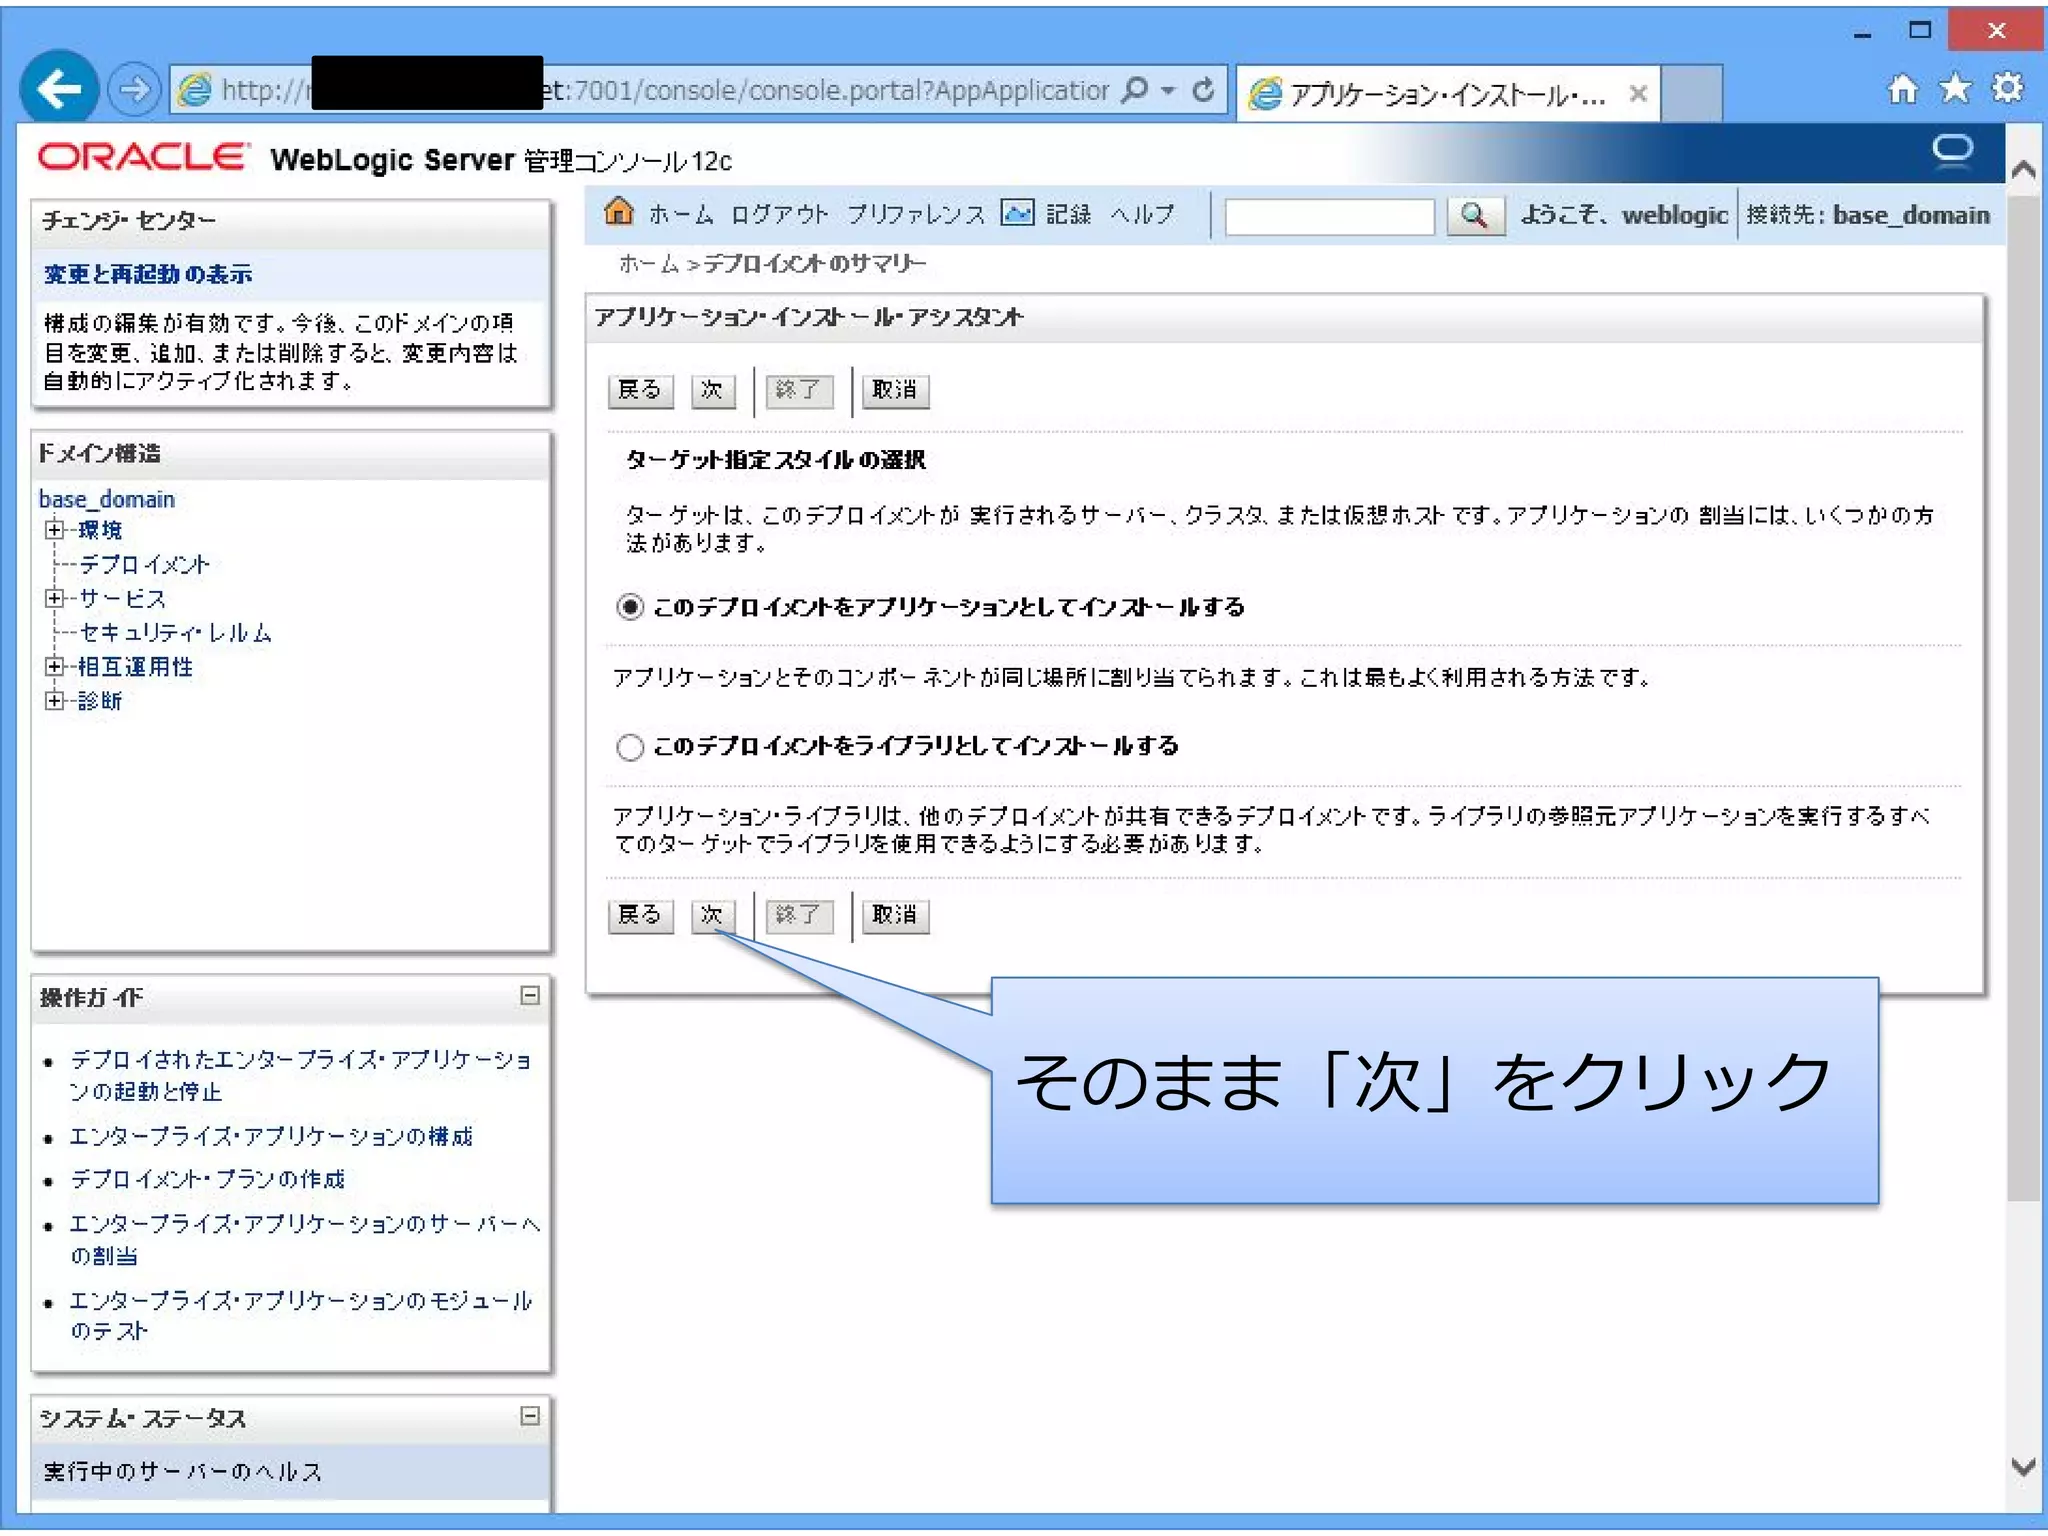Open browser tools gear icon
The height and width of the screenshot is (1536, 2048).
tap(2007, 89)
